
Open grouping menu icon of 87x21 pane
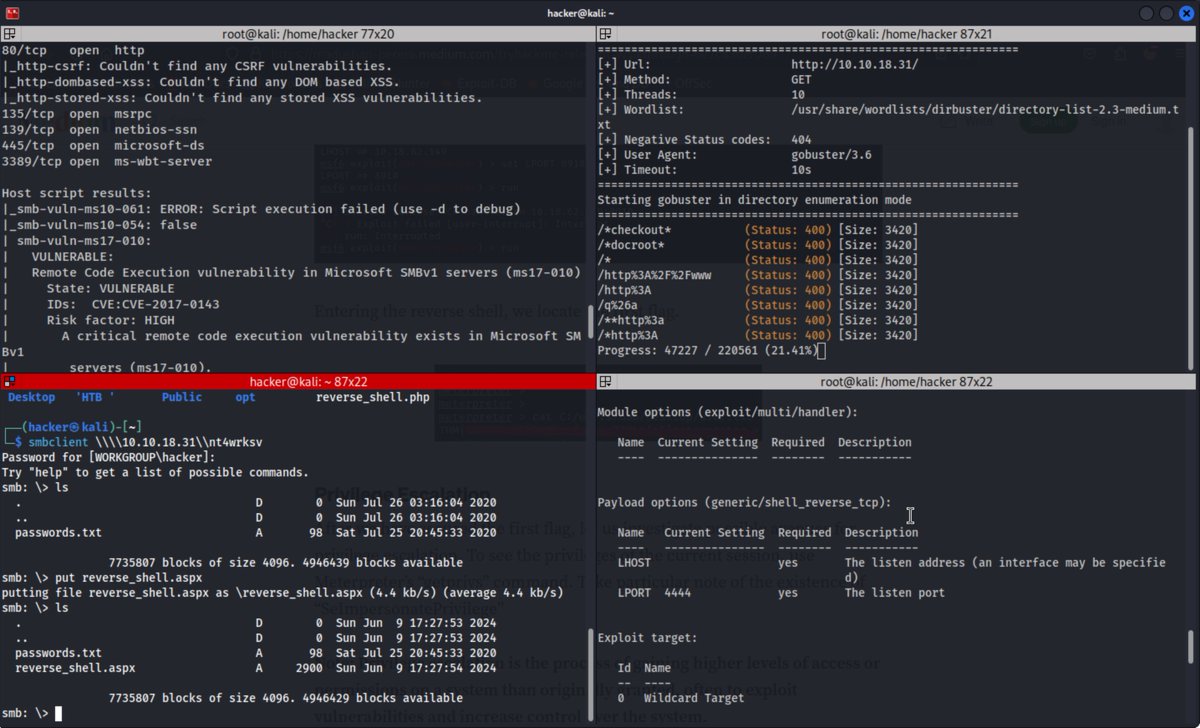coord(605,34)
